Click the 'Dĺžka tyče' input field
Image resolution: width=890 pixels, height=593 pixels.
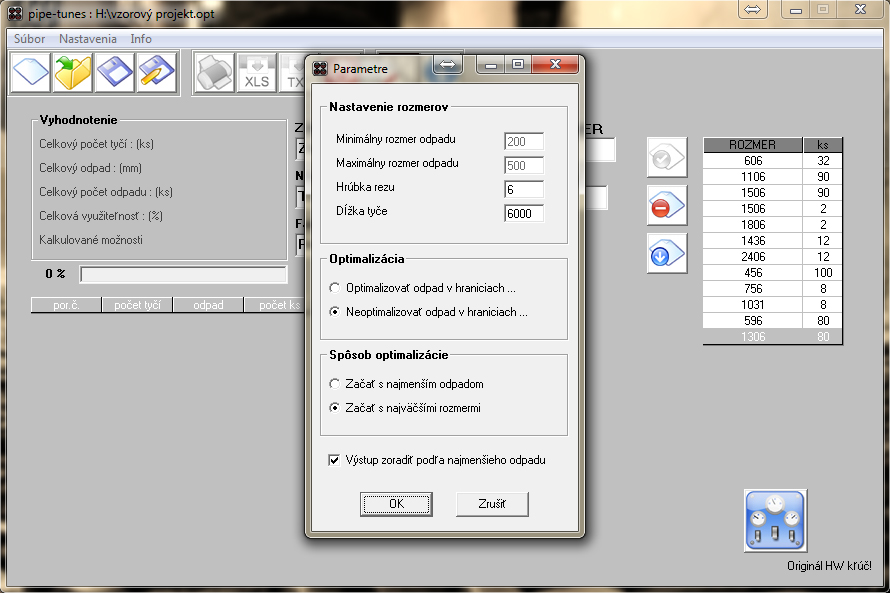point(524,212)
